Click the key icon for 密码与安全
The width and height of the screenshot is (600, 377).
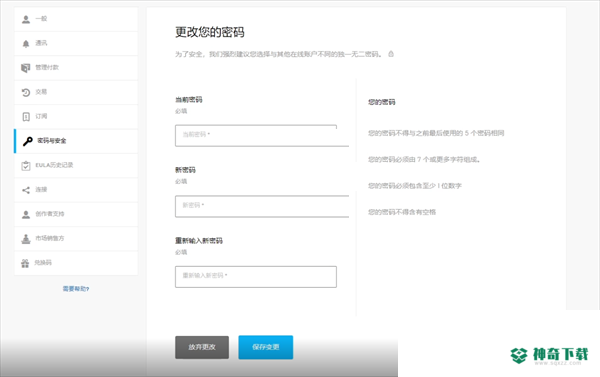point(28,141)
